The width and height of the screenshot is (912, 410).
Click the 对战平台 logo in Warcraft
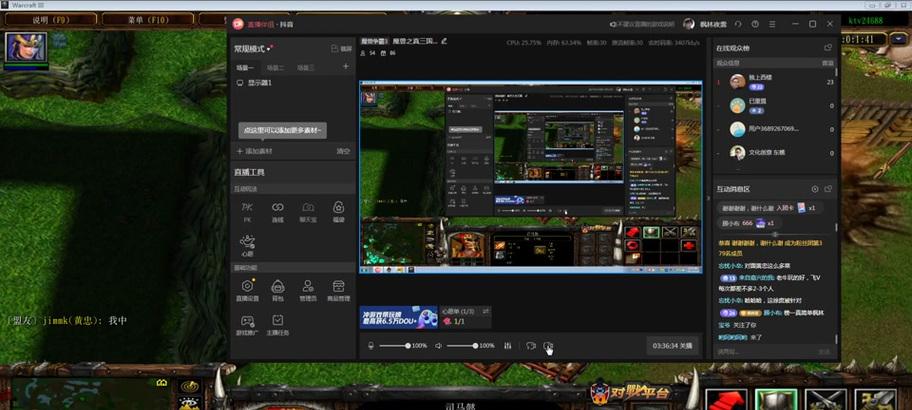pyautogui.click(x=630, y=392)
